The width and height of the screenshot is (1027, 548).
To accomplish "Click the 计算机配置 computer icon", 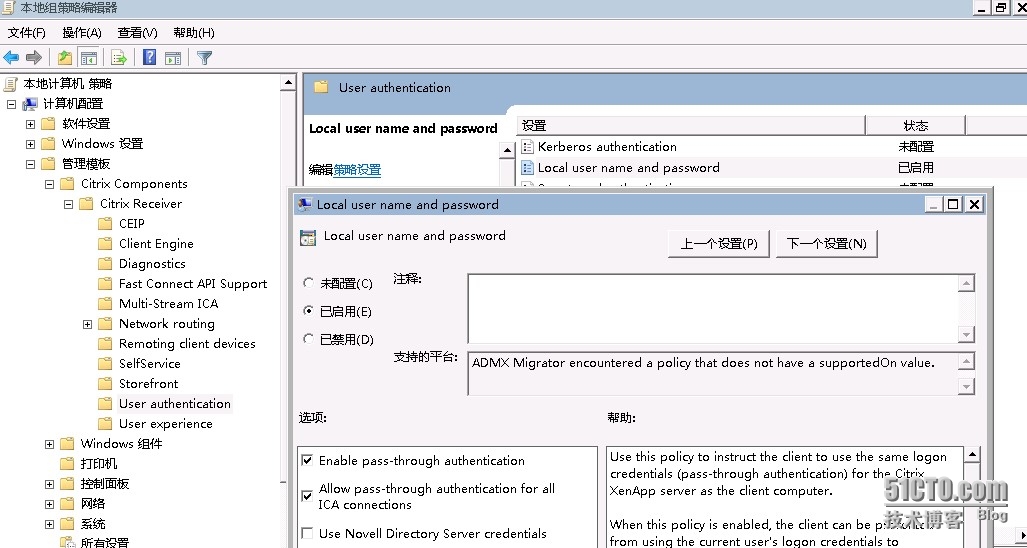I will pyautogui.click(x=30, y=103).
